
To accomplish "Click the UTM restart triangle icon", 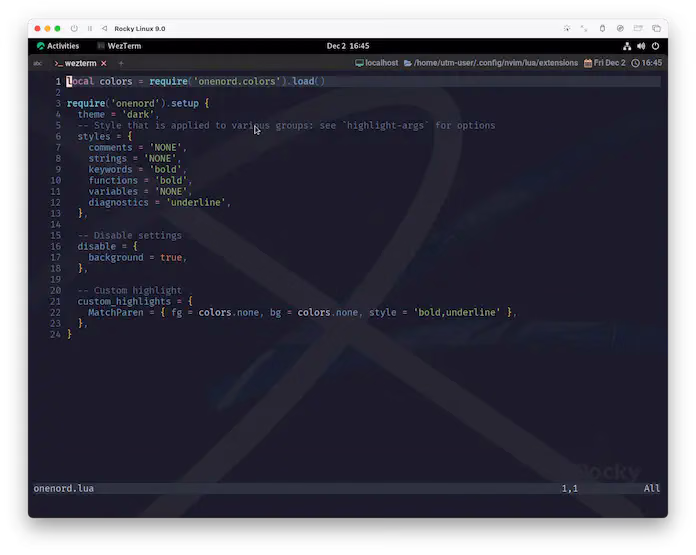I will tap(104, 28).
